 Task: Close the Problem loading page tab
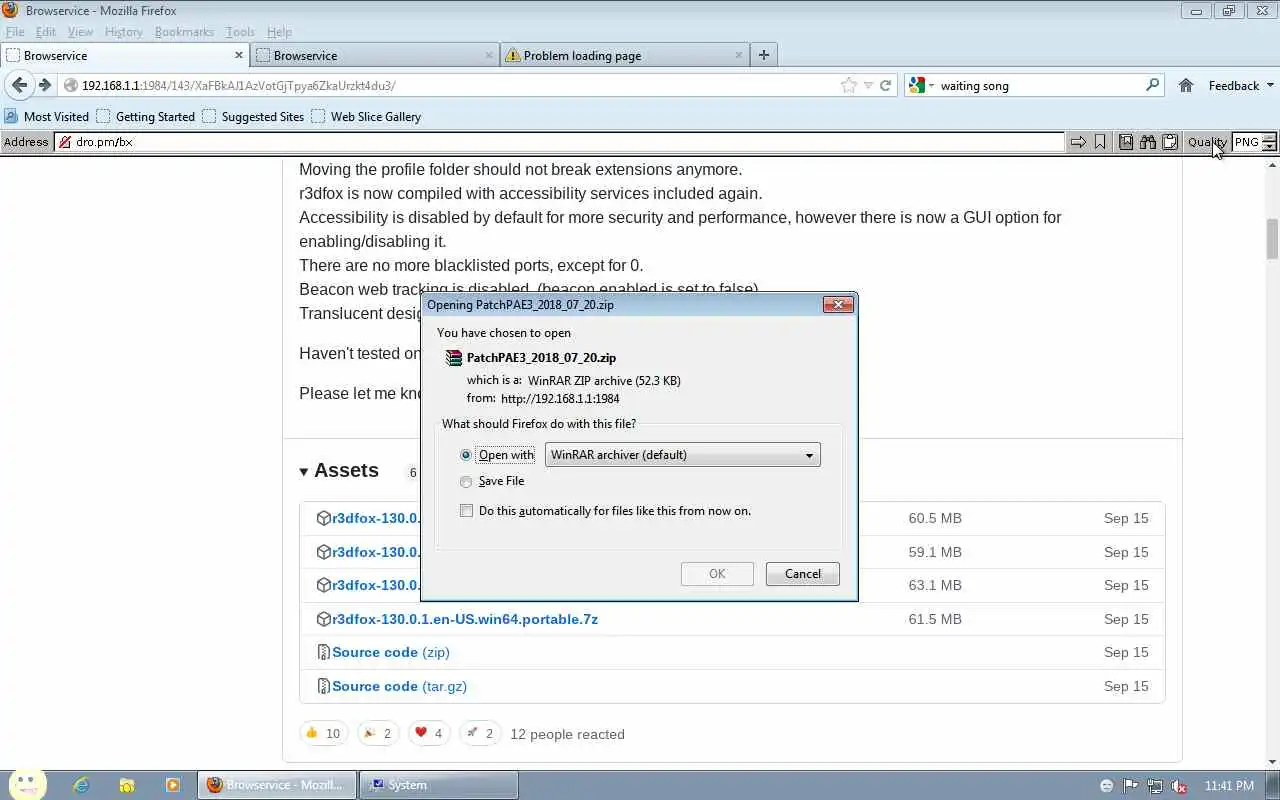coord(739,55)
